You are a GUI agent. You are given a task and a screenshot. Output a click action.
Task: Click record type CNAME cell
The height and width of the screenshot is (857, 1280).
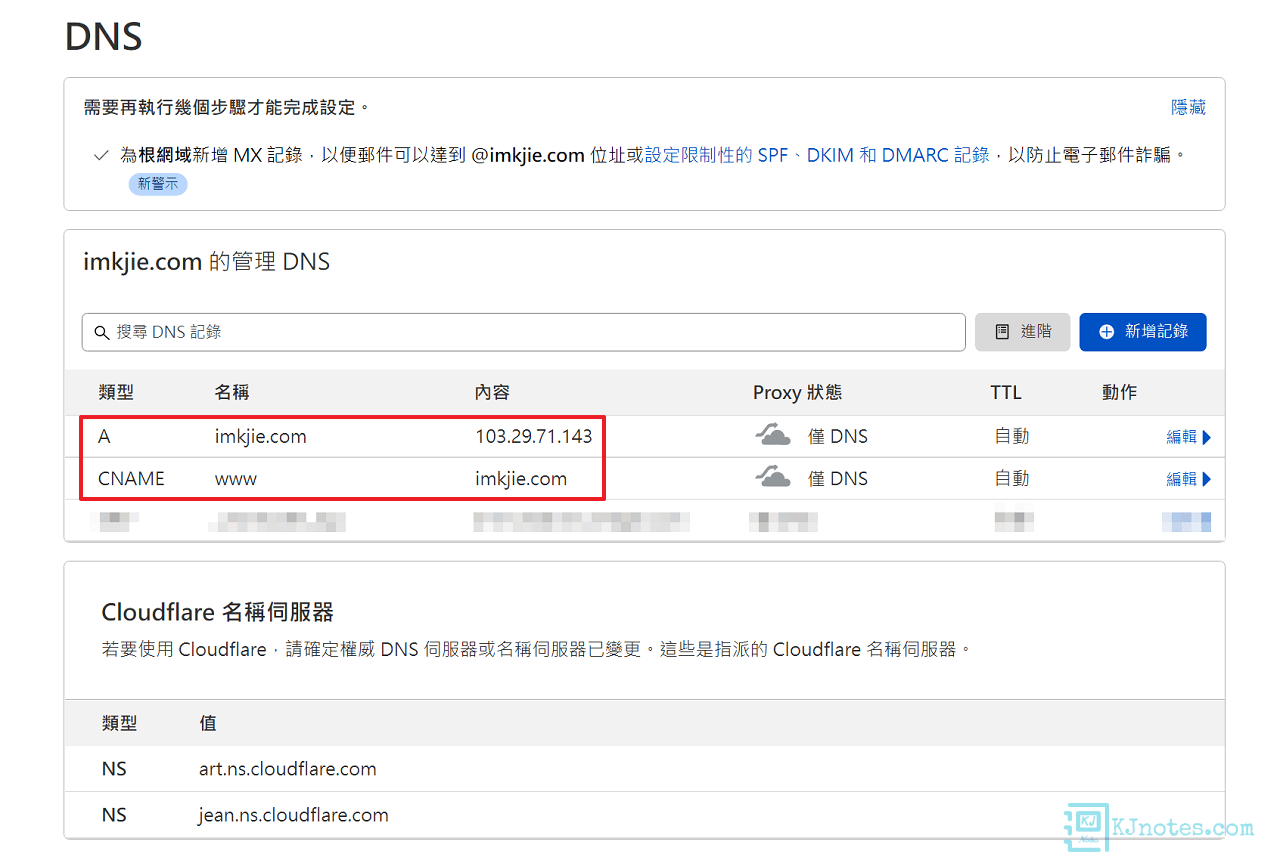click(131, 479)
